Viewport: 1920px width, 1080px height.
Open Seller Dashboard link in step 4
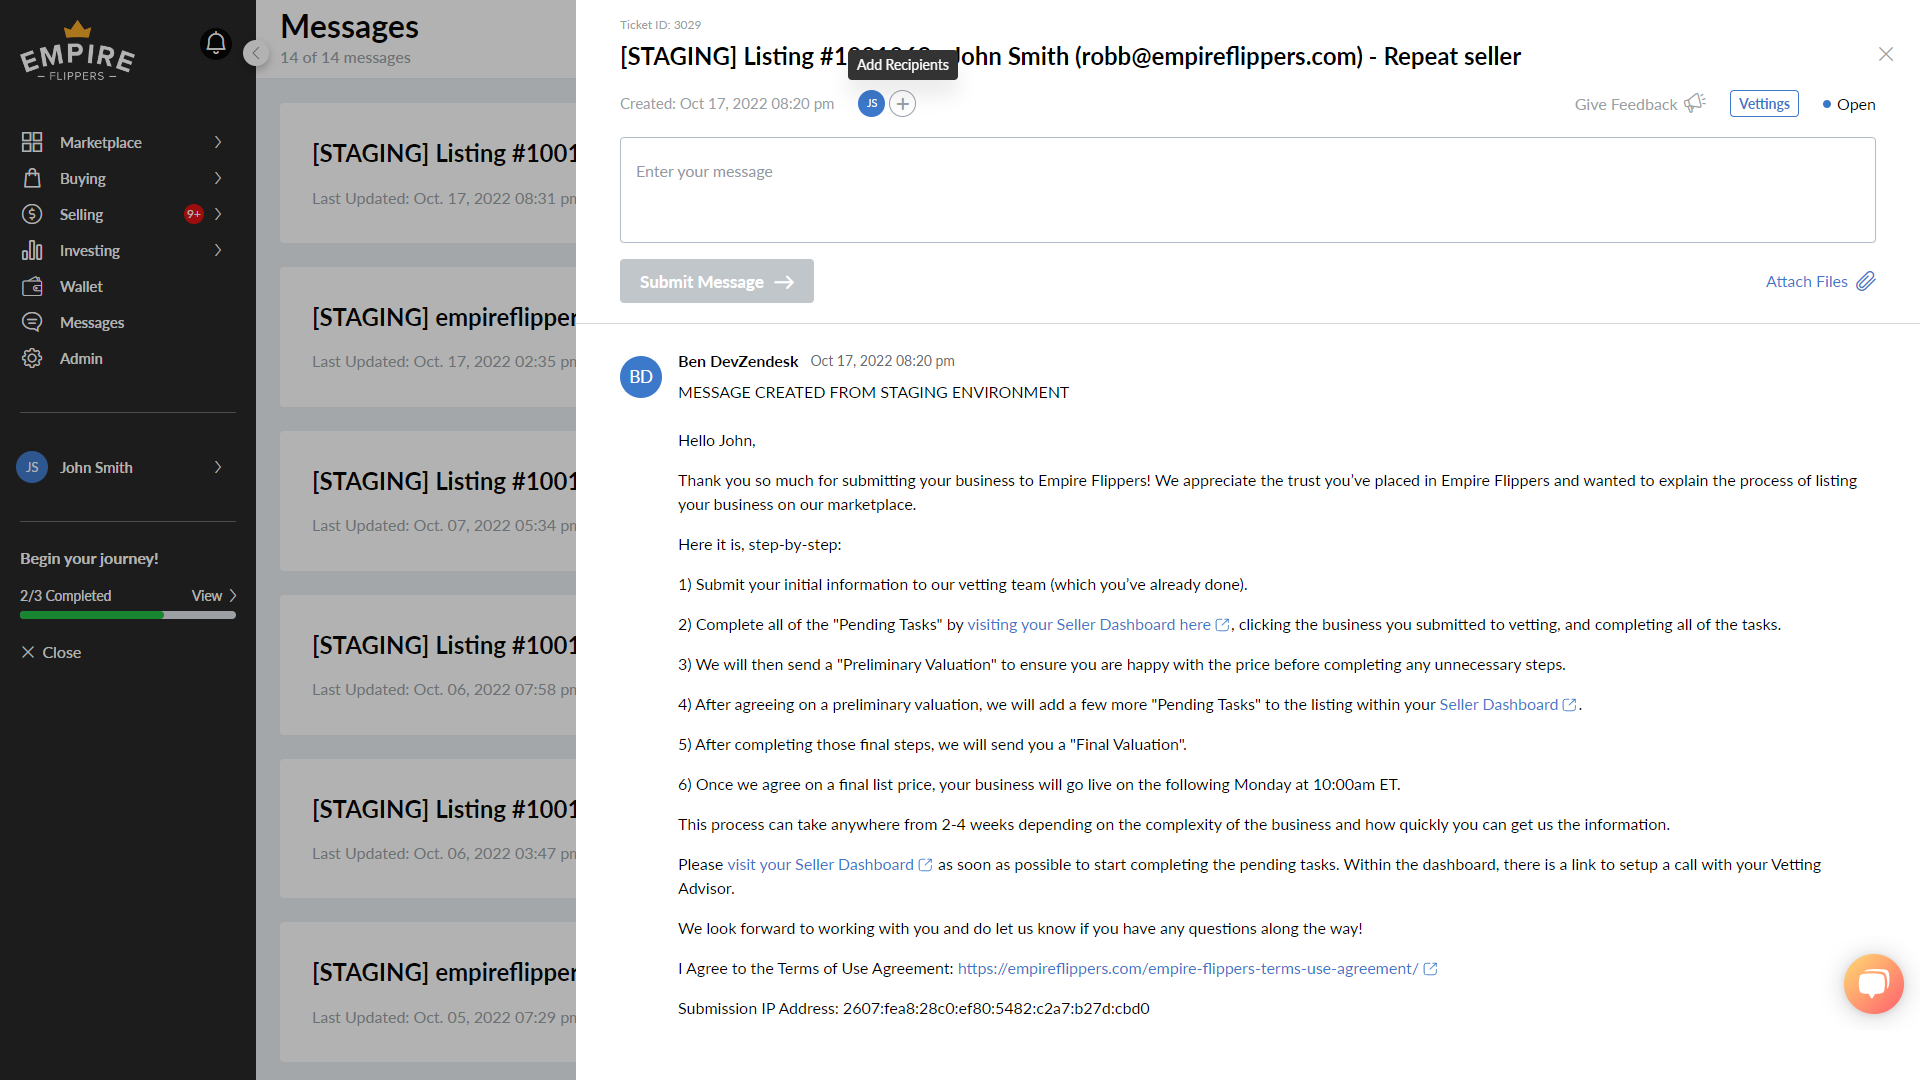click(x=1508, y=704)
